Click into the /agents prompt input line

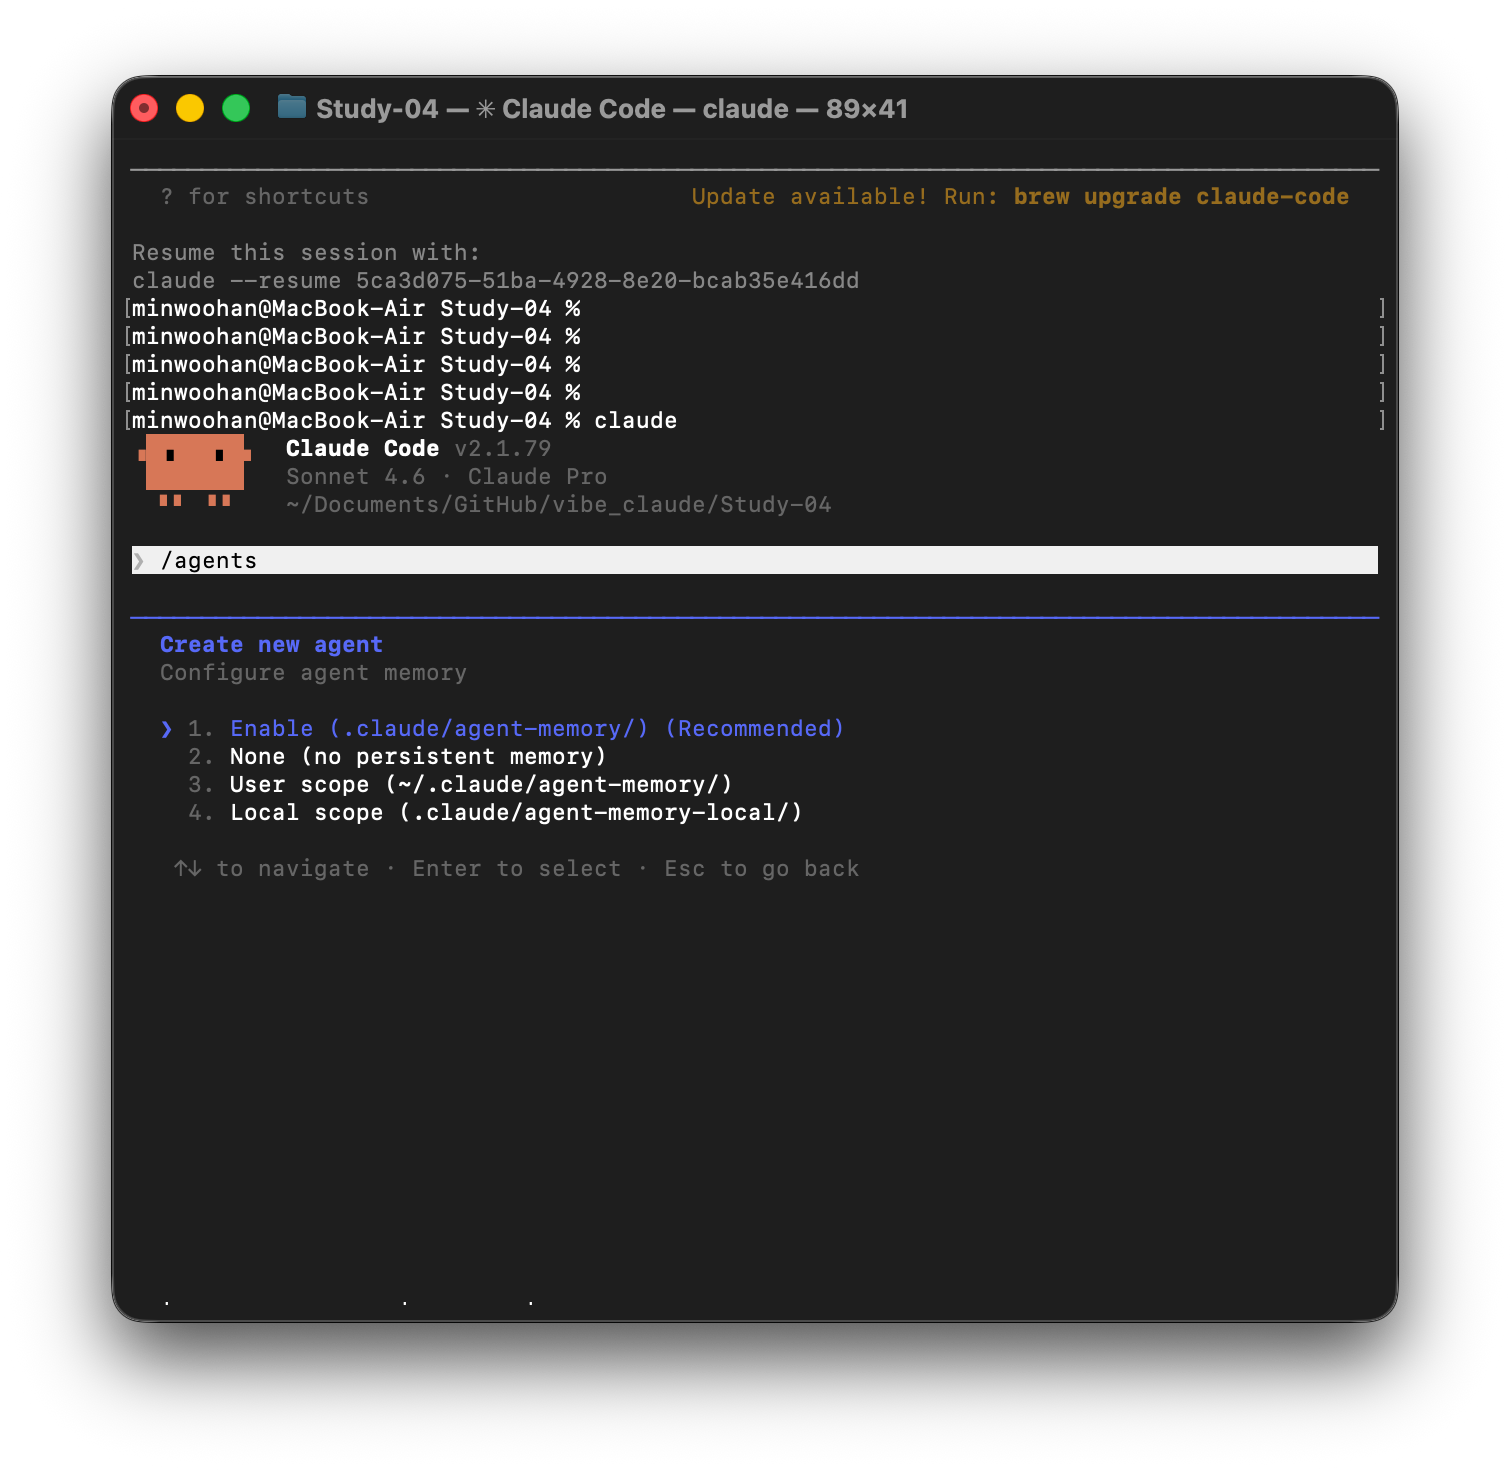[755, 560]
